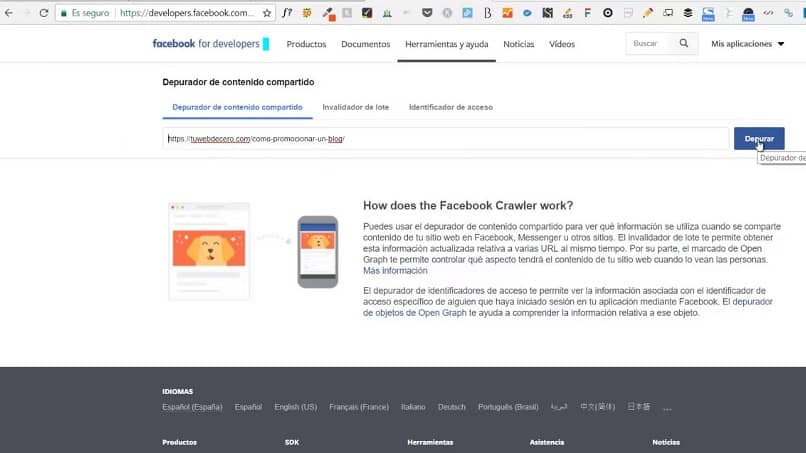Screen dimensions: 806x453
Task: Choose English (US) language
Action: coord(296,407)
